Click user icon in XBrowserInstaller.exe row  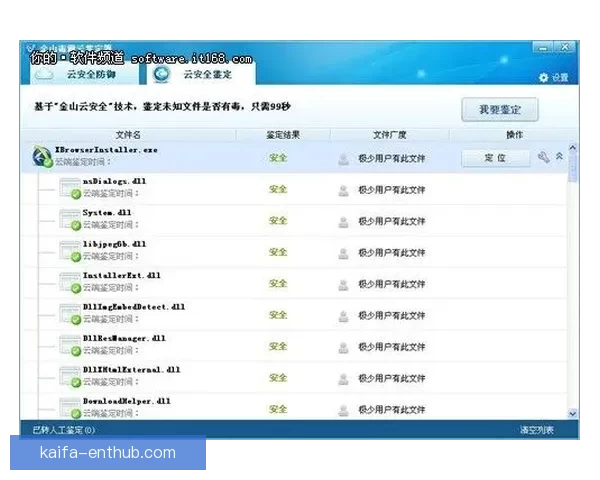coord(344,159)
